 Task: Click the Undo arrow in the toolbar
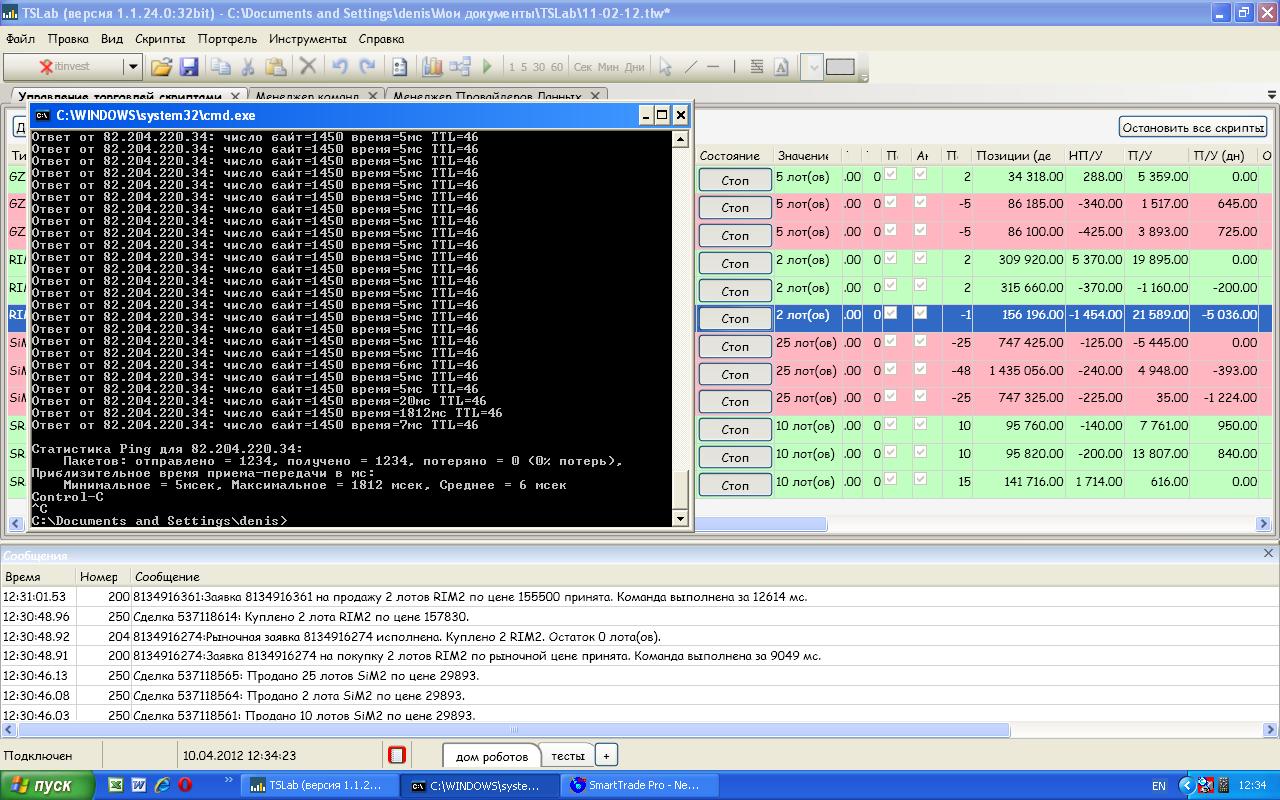[340, 67]
